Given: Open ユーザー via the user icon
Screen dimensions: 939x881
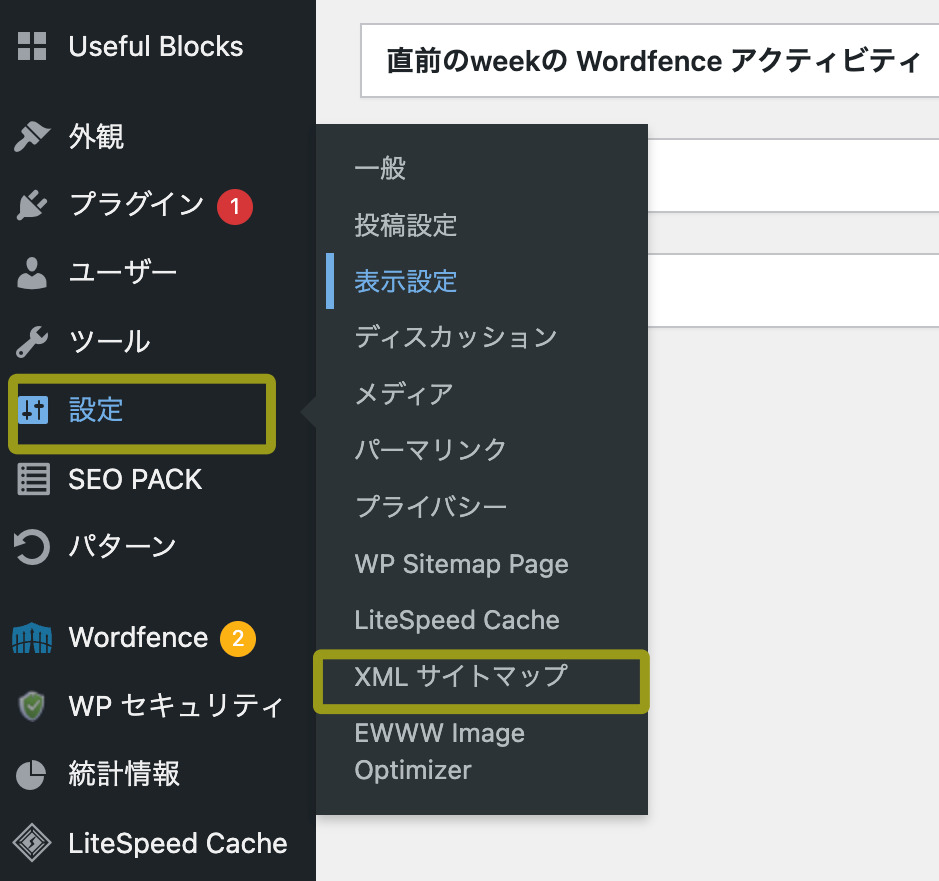Looking at the screenshot, I should click(x=31, y=272).
